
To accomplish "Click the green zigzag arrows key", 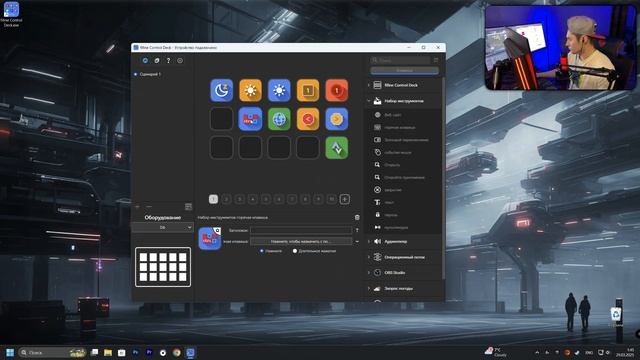I will pos(337,148).
